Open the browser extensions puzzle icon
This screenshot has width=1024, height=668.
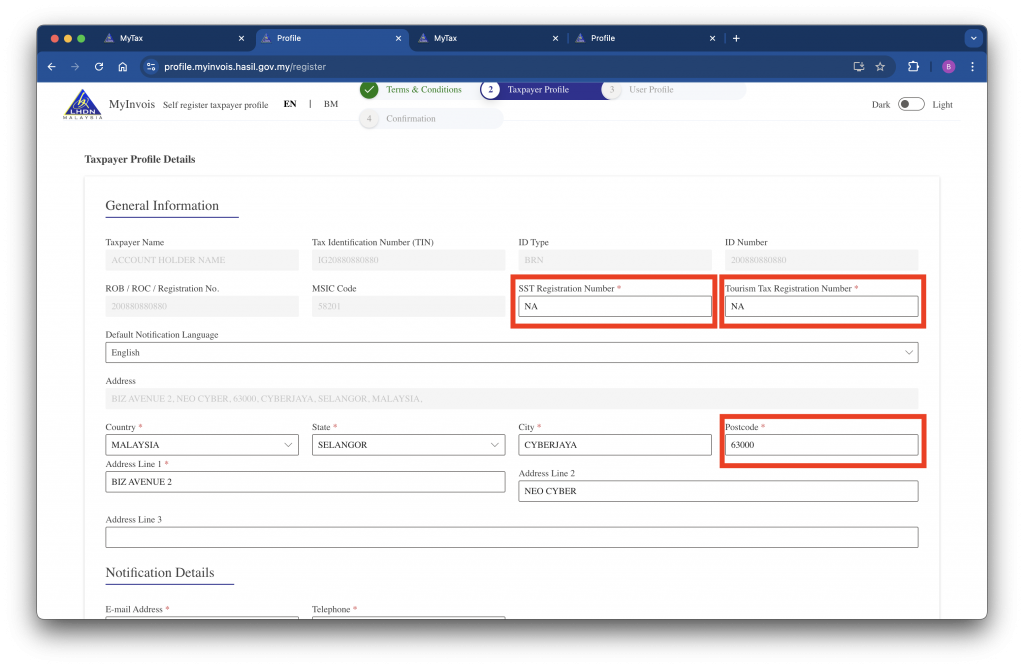click(x=913, y=67)
